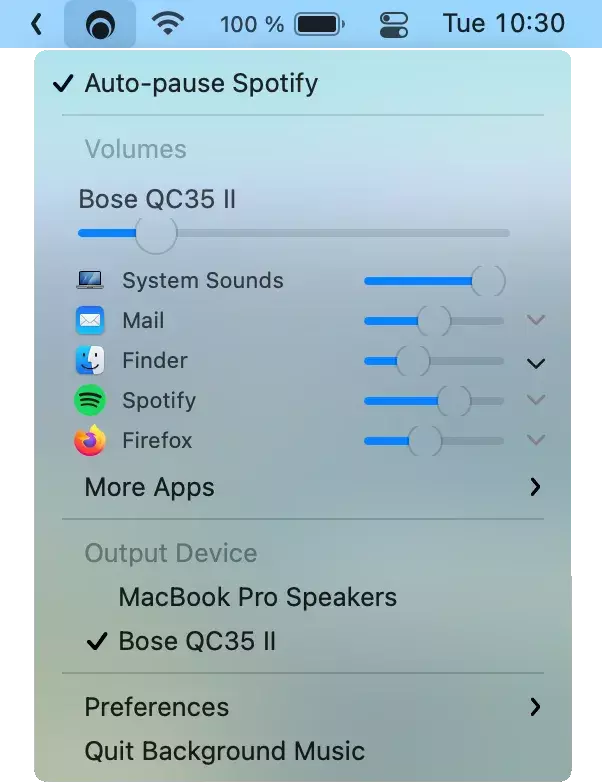The image size is (602, 784).
Task: Click the Spotify app icon
Action: tap(90, 400)
